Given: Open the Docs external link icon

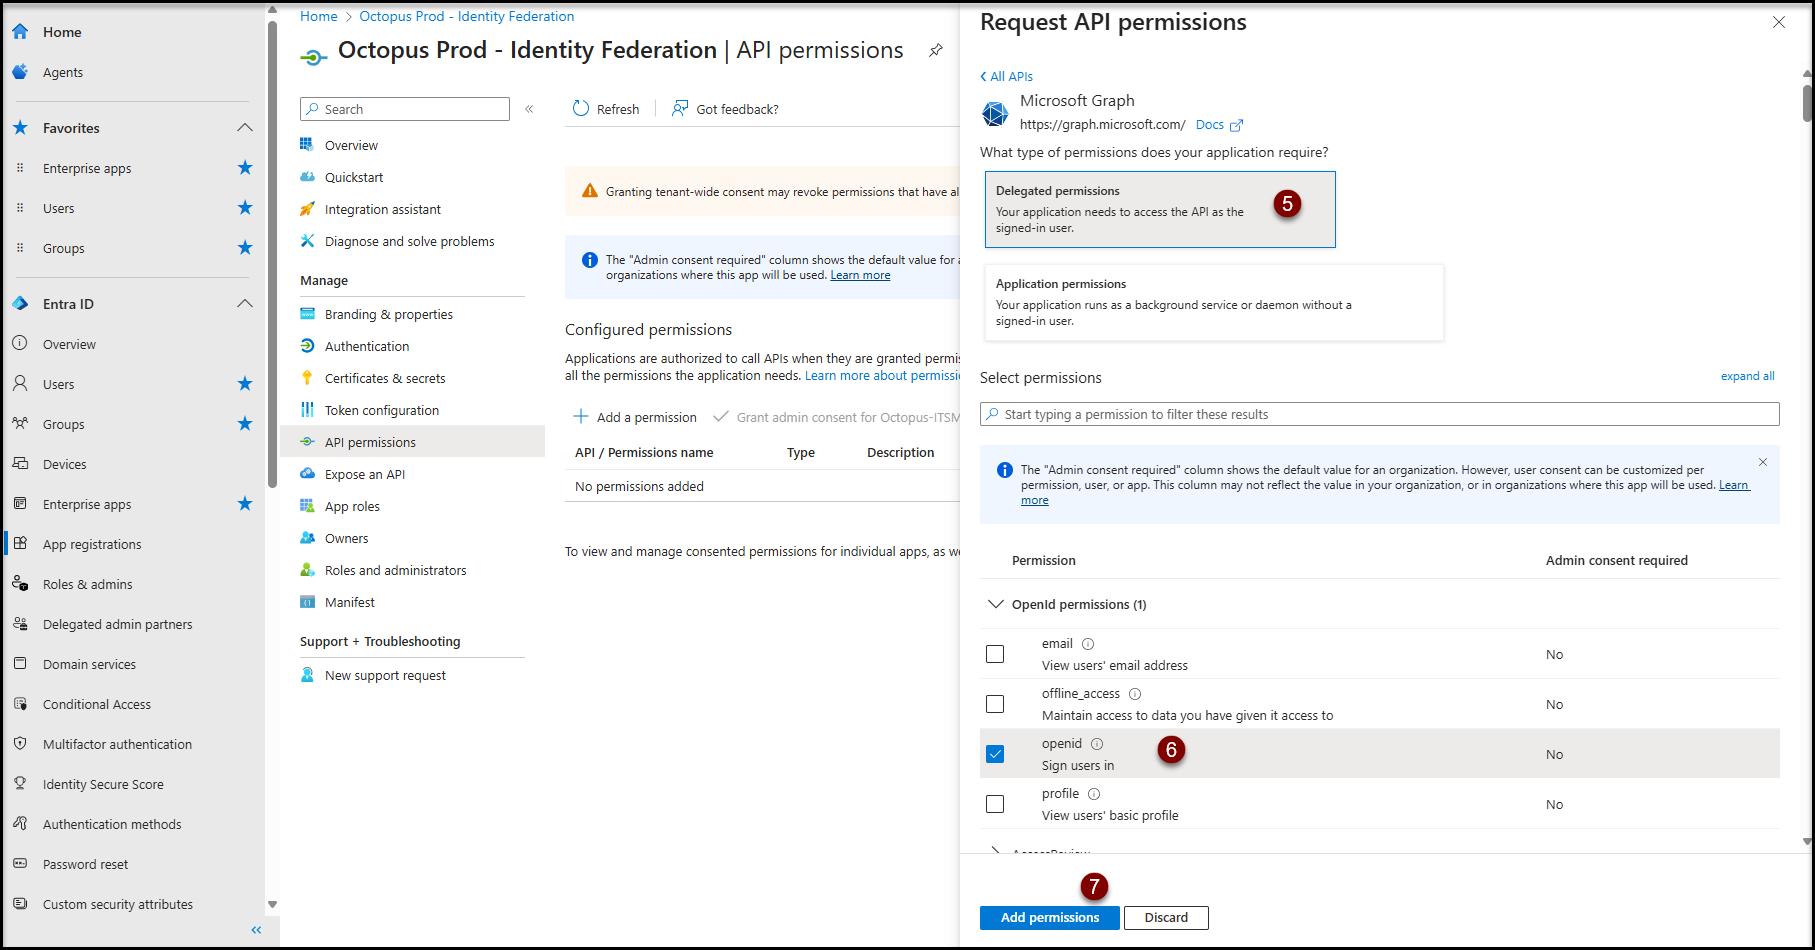Looking at the screenshot, I should [x=1237, y=125].
